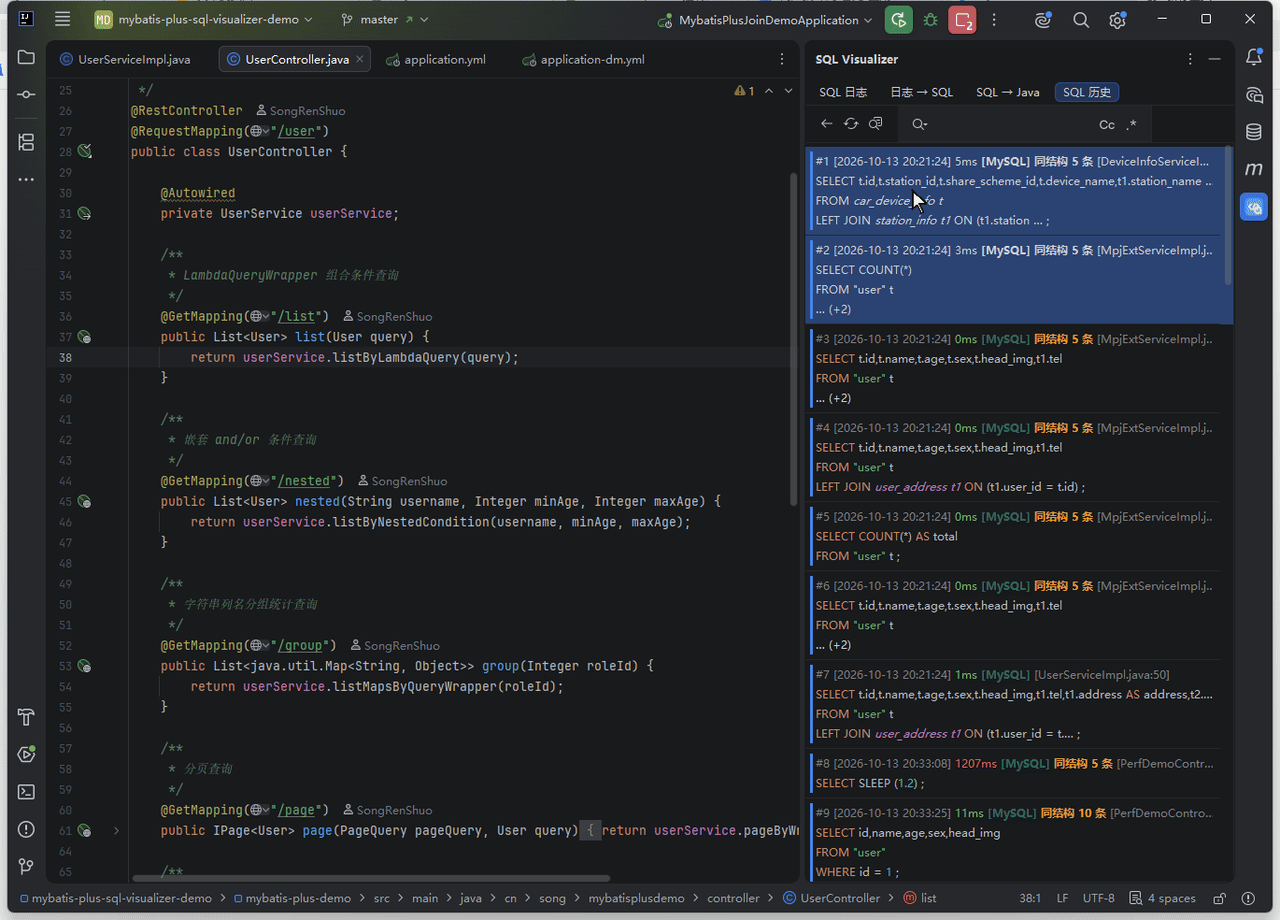The width and height of the screenshot is (1280, 920).
Task: Open Search Everywhere magnifier
Action: 1081,19
